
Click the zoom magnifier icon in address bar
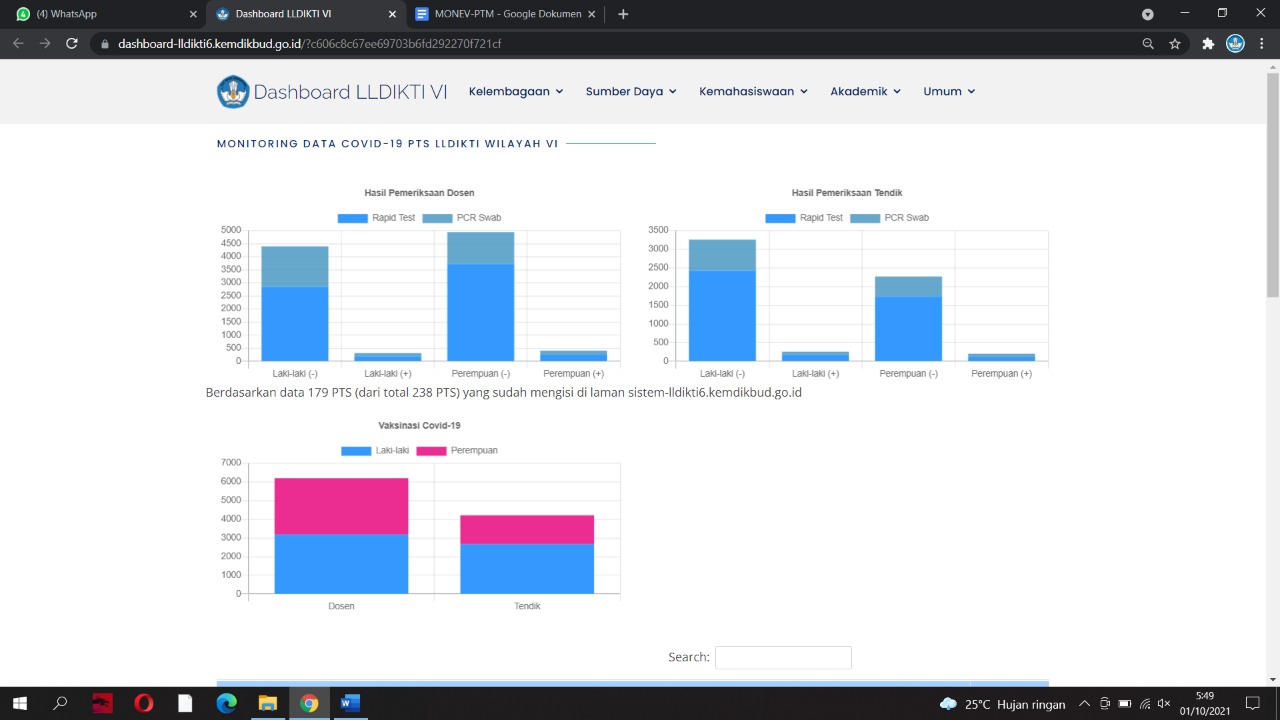(x=1148, y=44)
